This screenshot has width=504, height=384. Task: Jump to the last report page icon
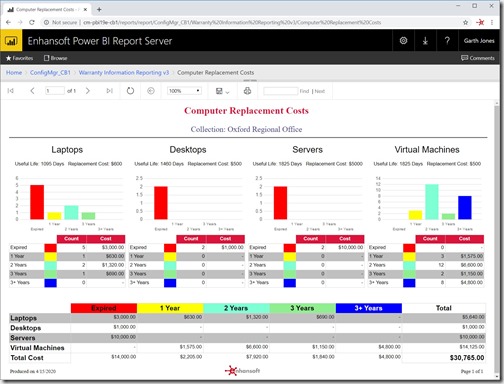click(x=109, y=91)
